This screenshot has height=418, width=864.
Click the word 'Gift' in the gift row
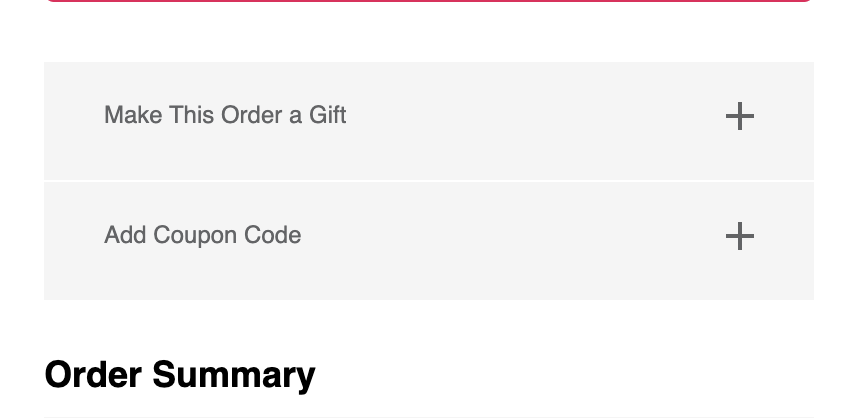coord(327,115)
